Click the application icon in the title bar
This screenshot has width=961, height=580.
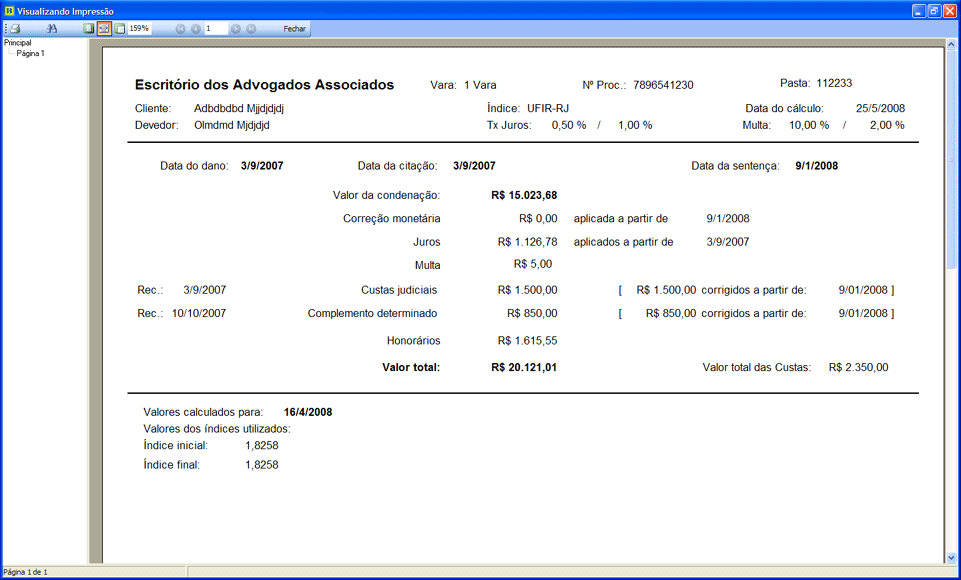[x=9, y=11]
